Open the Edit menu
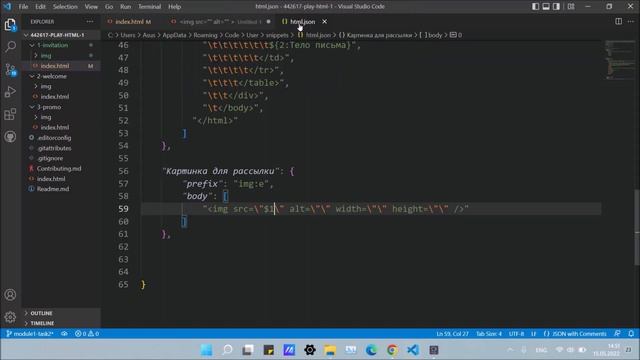The width and height of the screenshot is (640, 360). point(40,7)
